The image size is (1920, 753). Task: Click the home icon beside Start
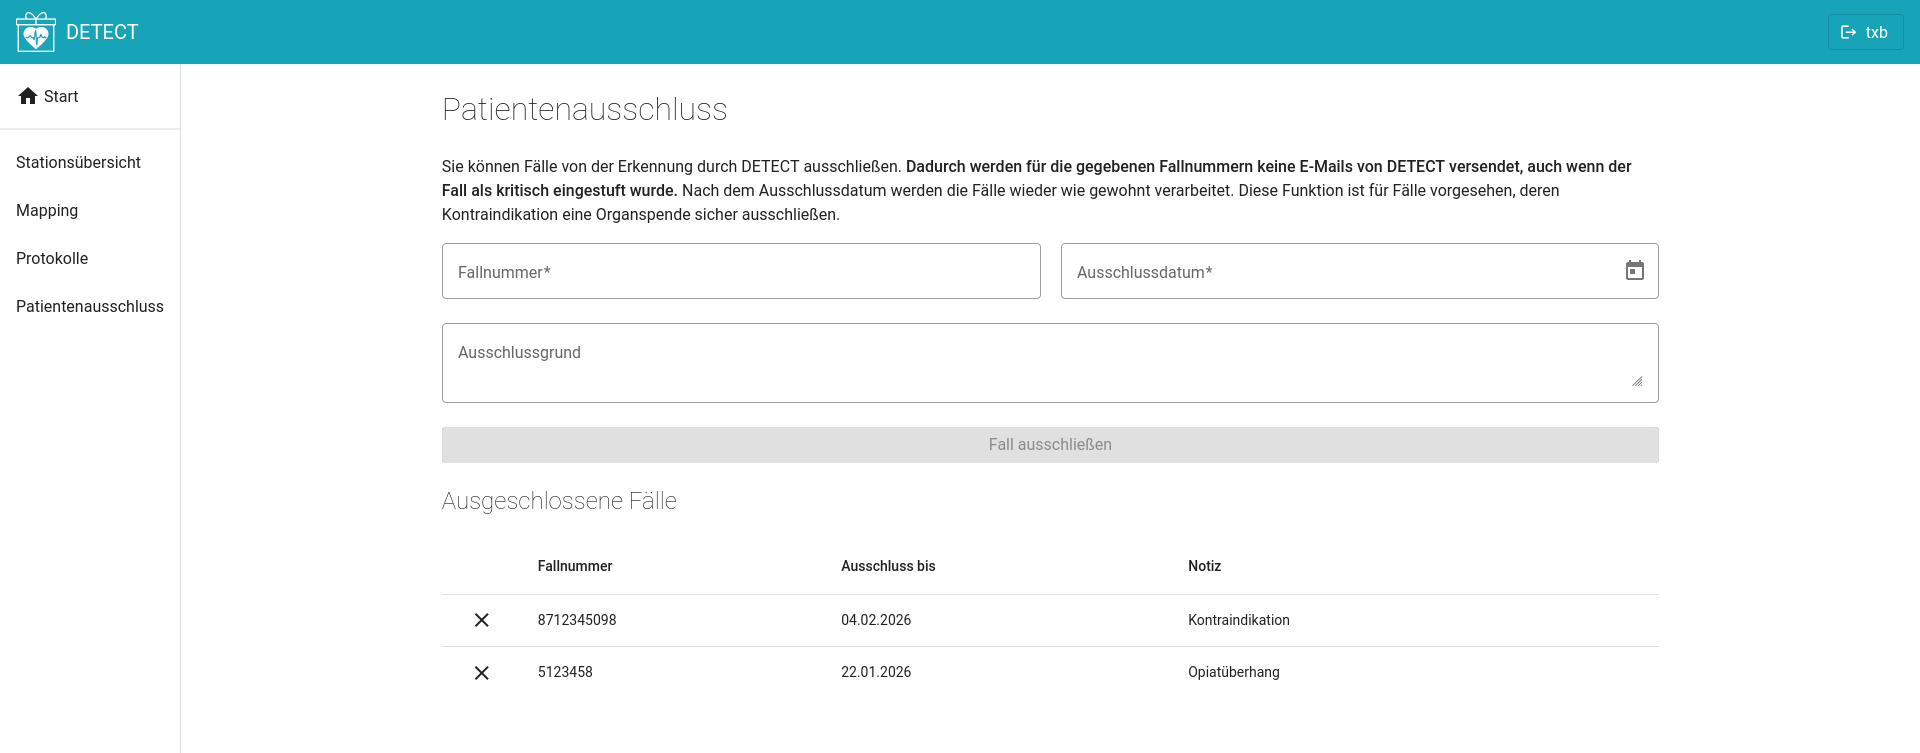(28, 96)
